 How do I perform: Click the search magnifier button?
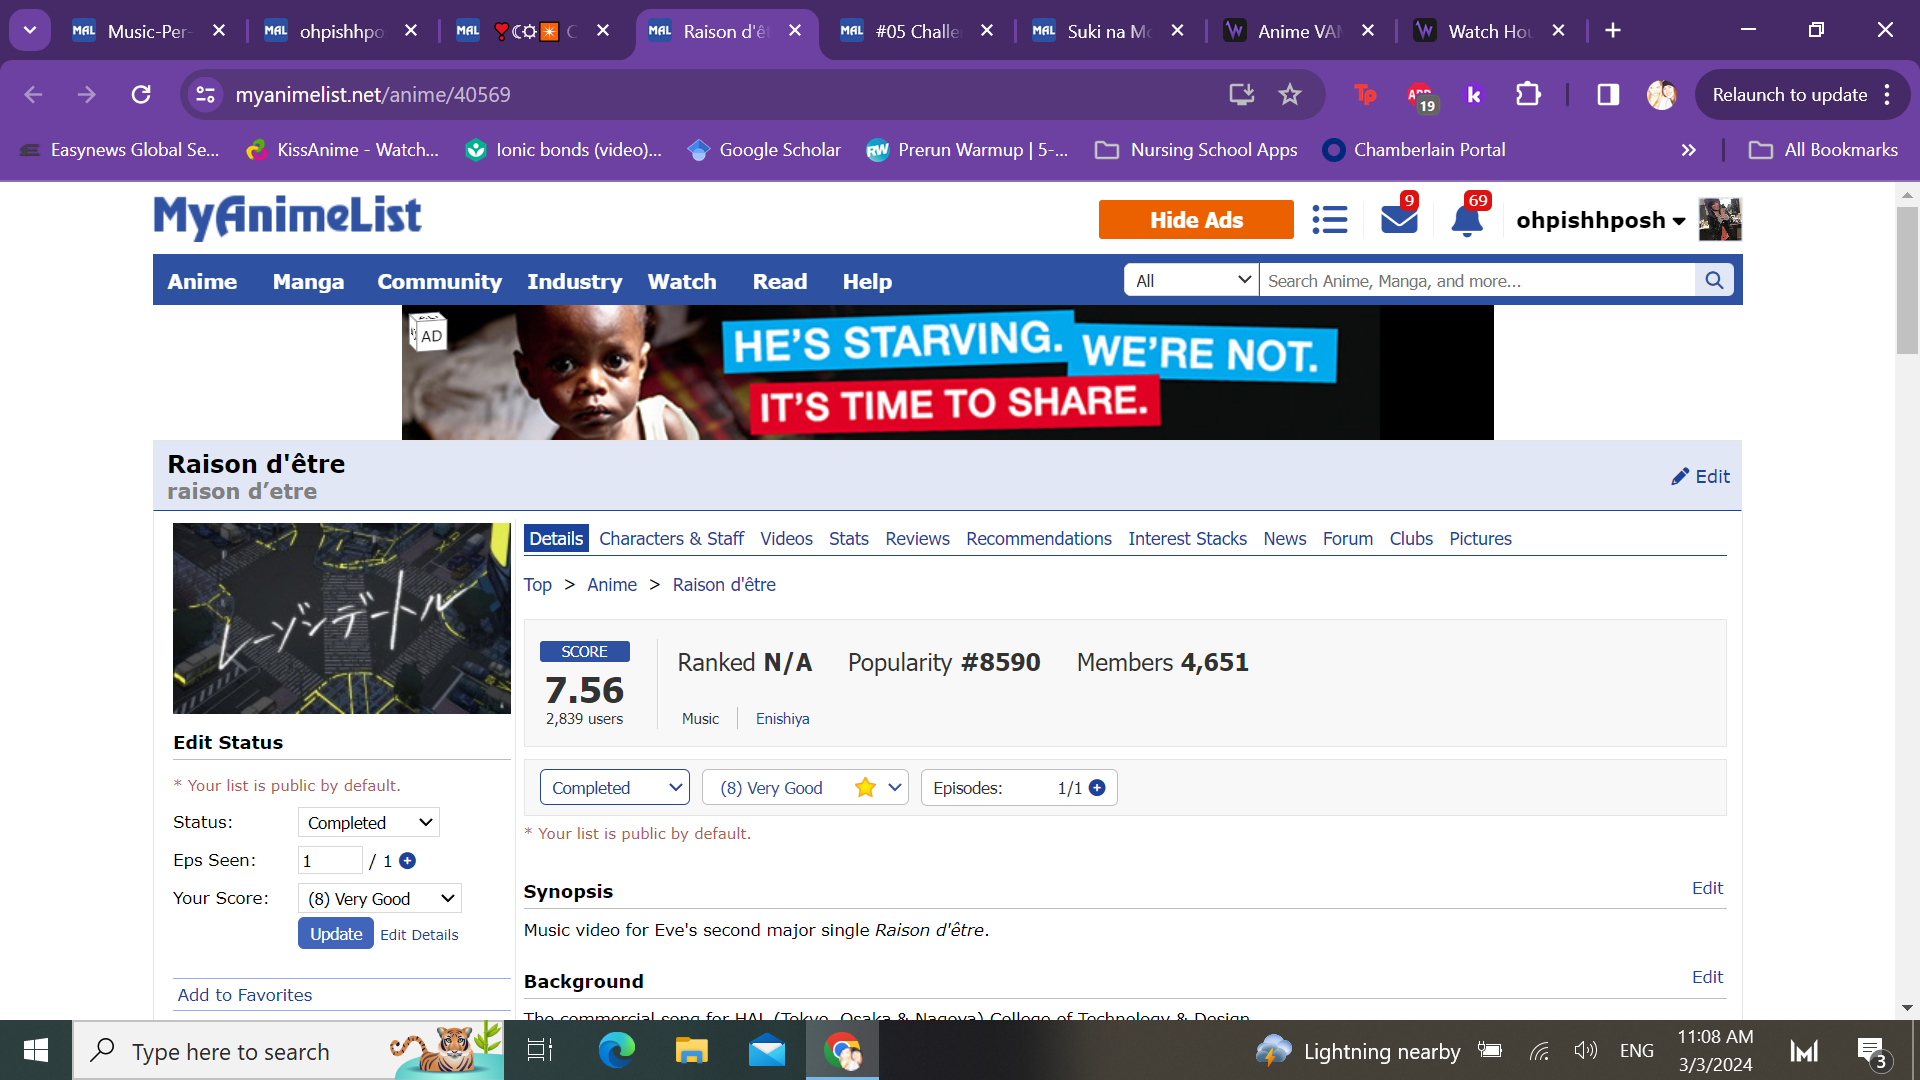(1714, 281)
